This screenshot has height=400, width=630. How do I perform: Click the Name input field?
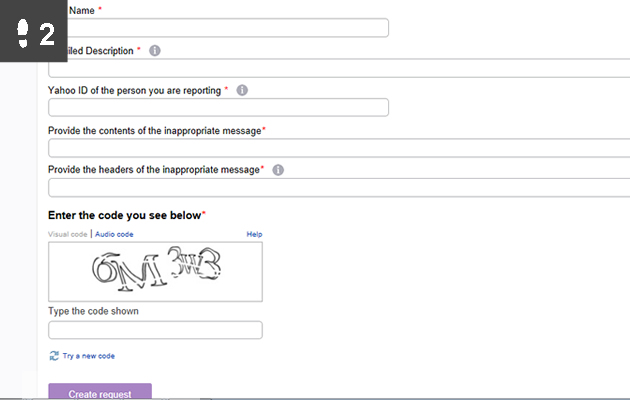click(227, 28)
